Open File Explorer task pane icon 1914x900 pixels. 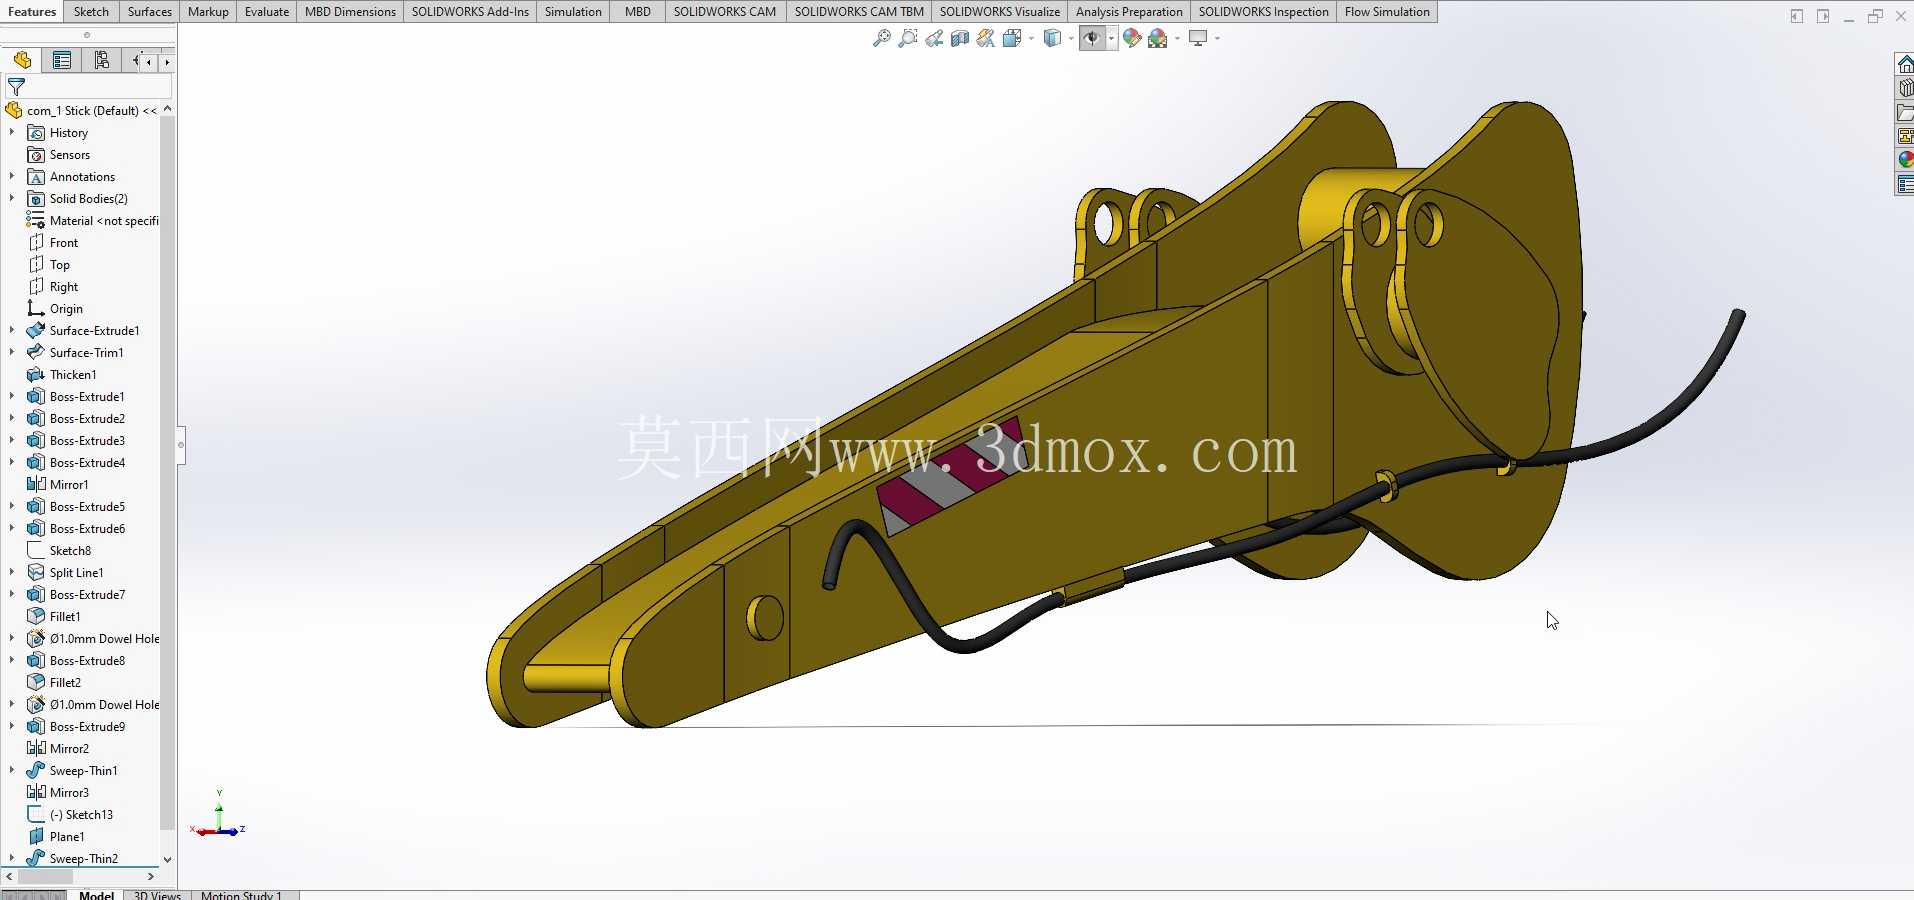[x=1905, y=113]
